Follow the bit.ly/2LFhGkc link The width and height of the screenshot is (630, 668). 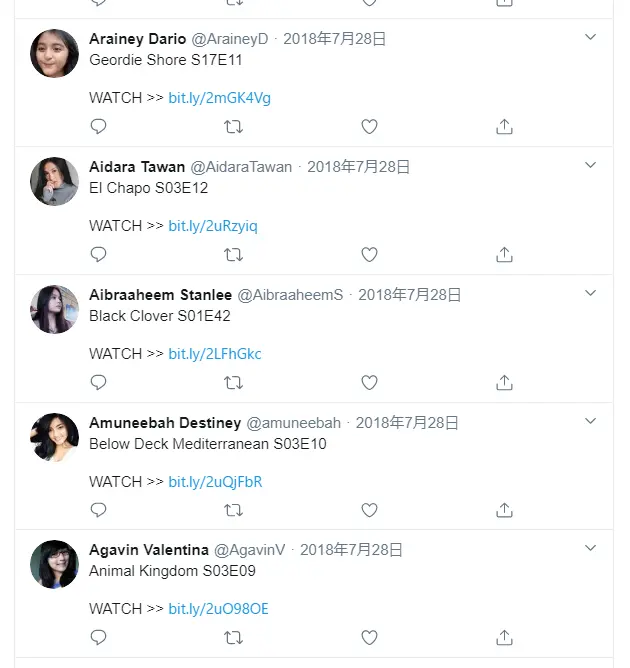(215, 354)
